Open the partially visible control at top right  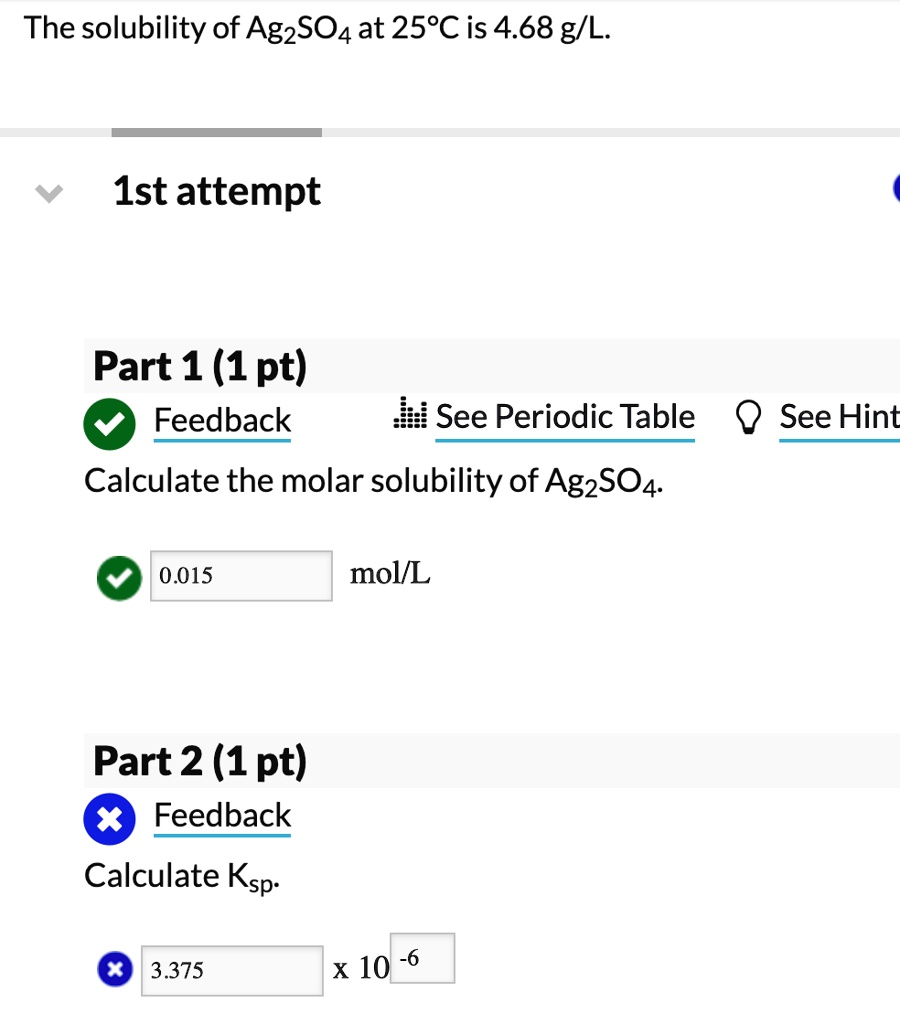coord(897,190)
